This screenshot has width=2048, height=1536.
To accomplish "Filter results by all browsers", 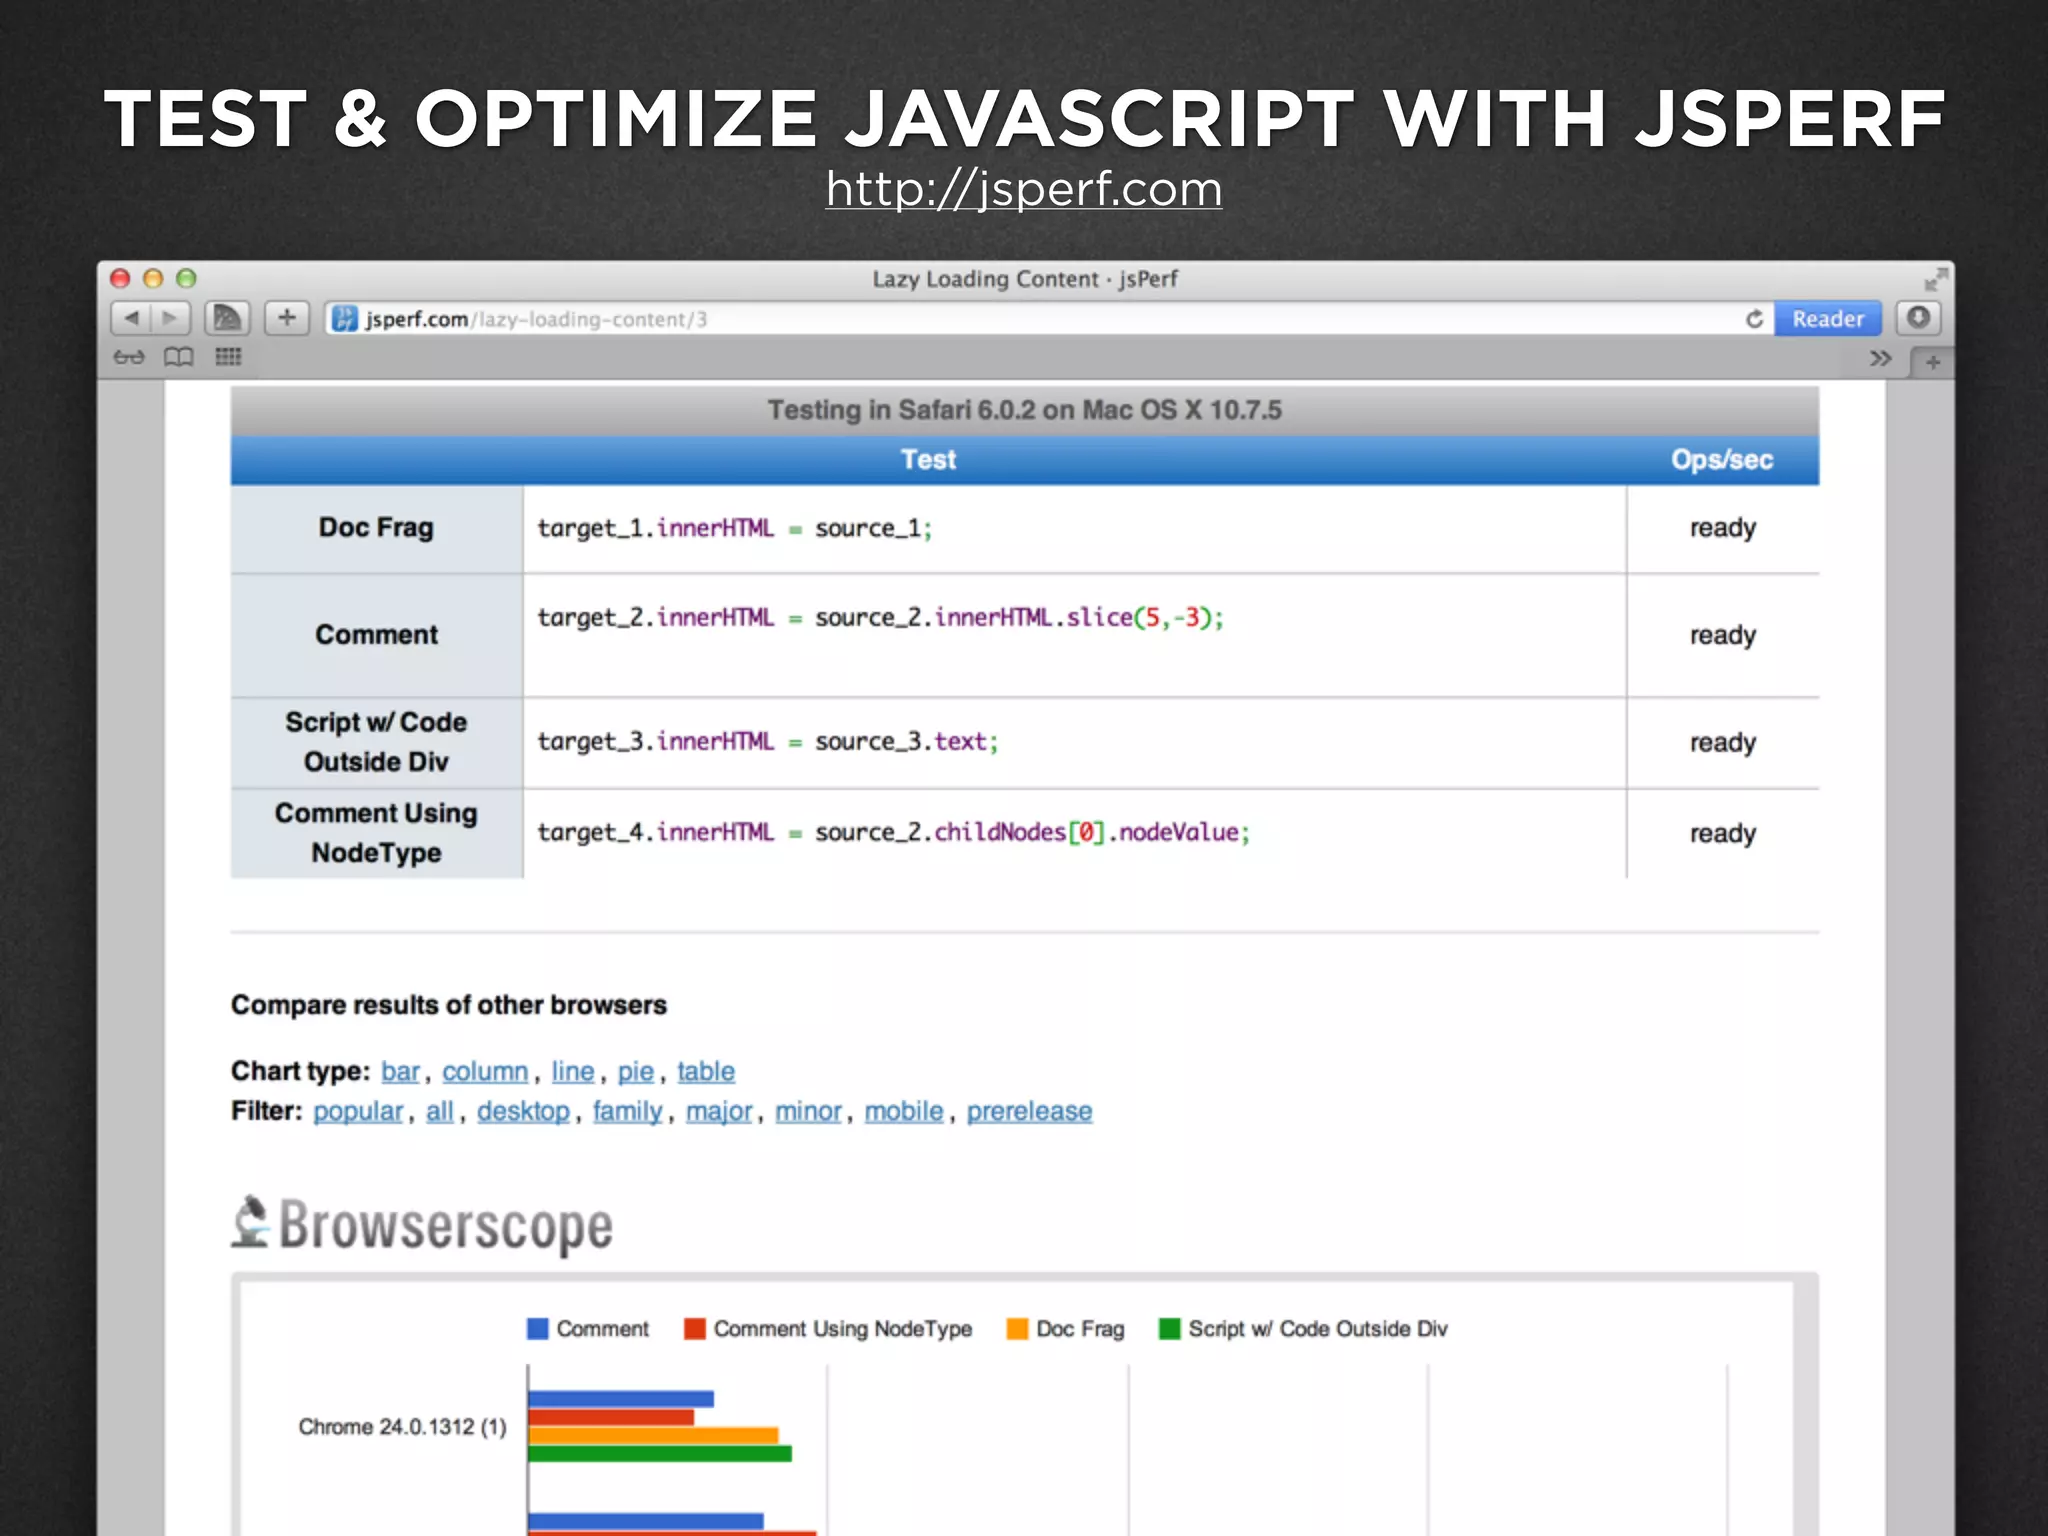I will [440, 1111].
